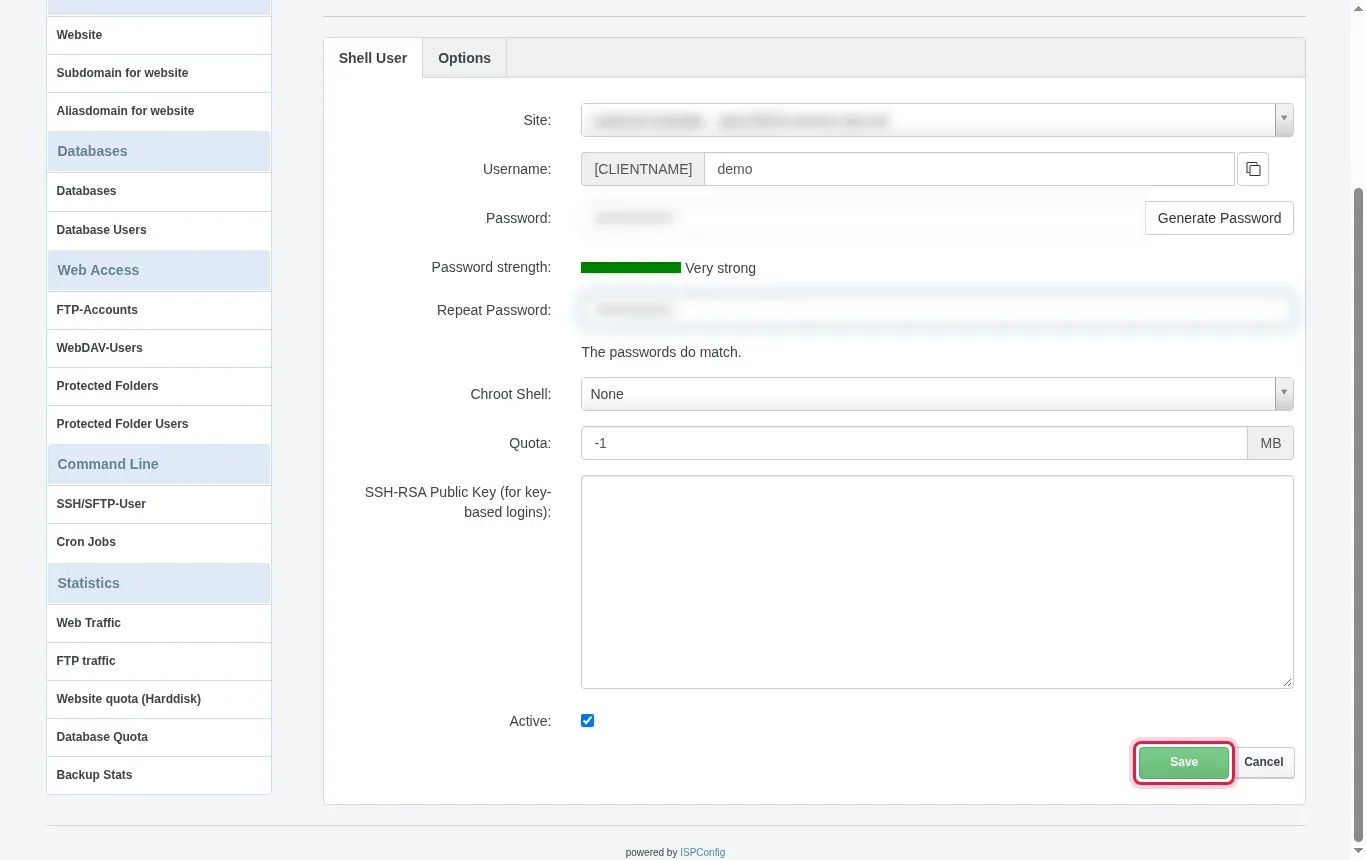Click the Save button

click(1184, 762)
